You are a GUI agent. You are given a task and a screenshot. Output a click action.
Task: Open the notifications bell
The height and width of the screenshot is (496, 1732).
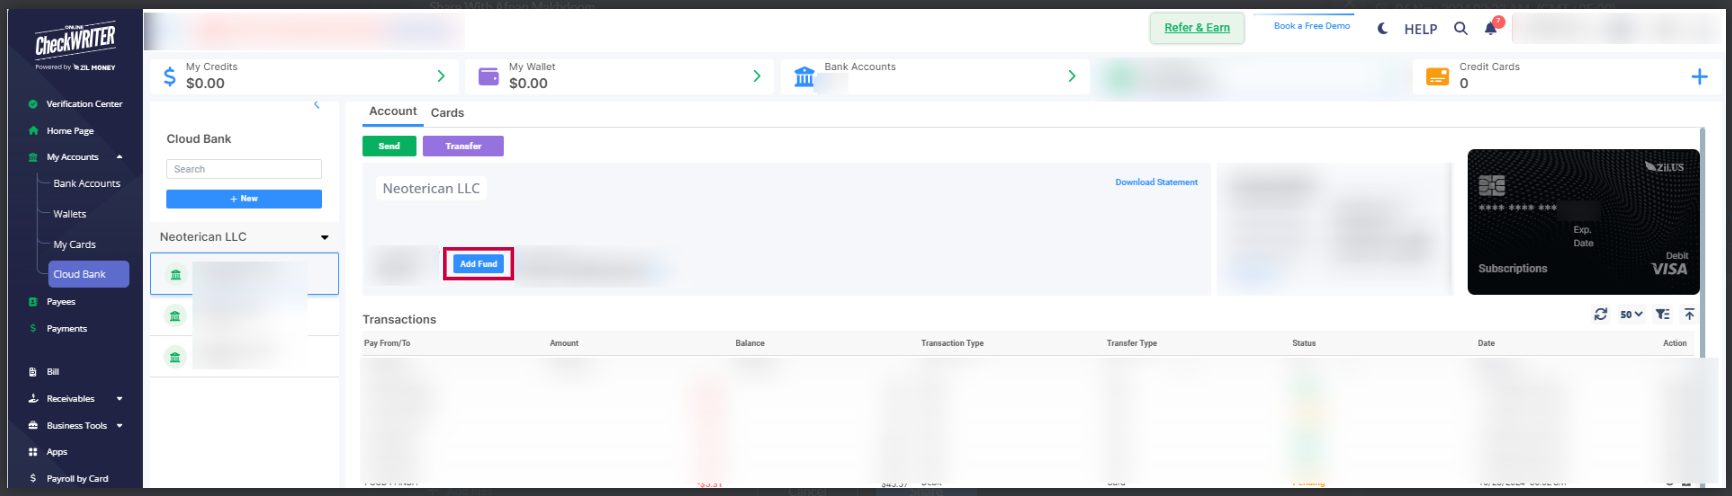[x=1491, y=28]
